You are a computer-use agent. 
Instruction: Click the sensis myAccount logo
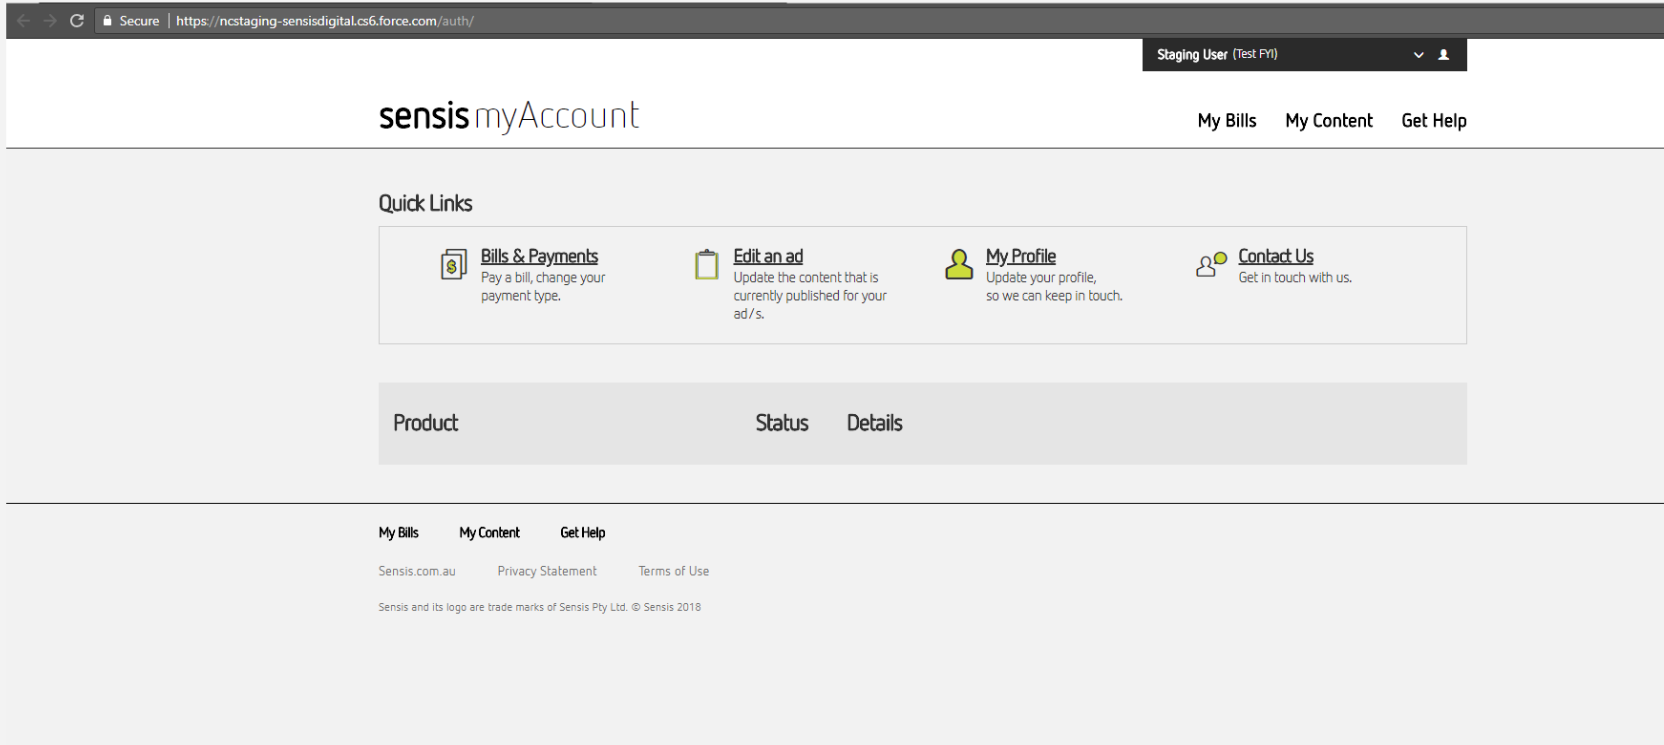[508, 116]
